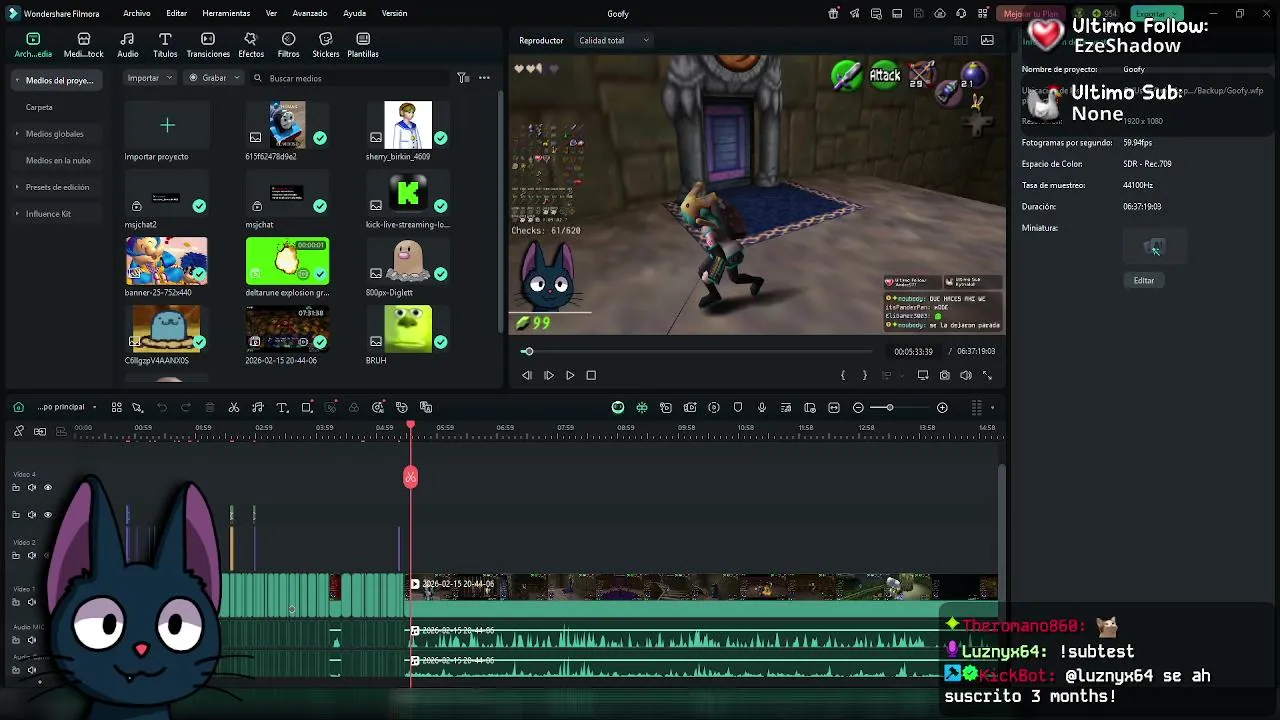Viewport: 1280px width, 720px height.
Task: Stop playback with square button
Action: 591,375
